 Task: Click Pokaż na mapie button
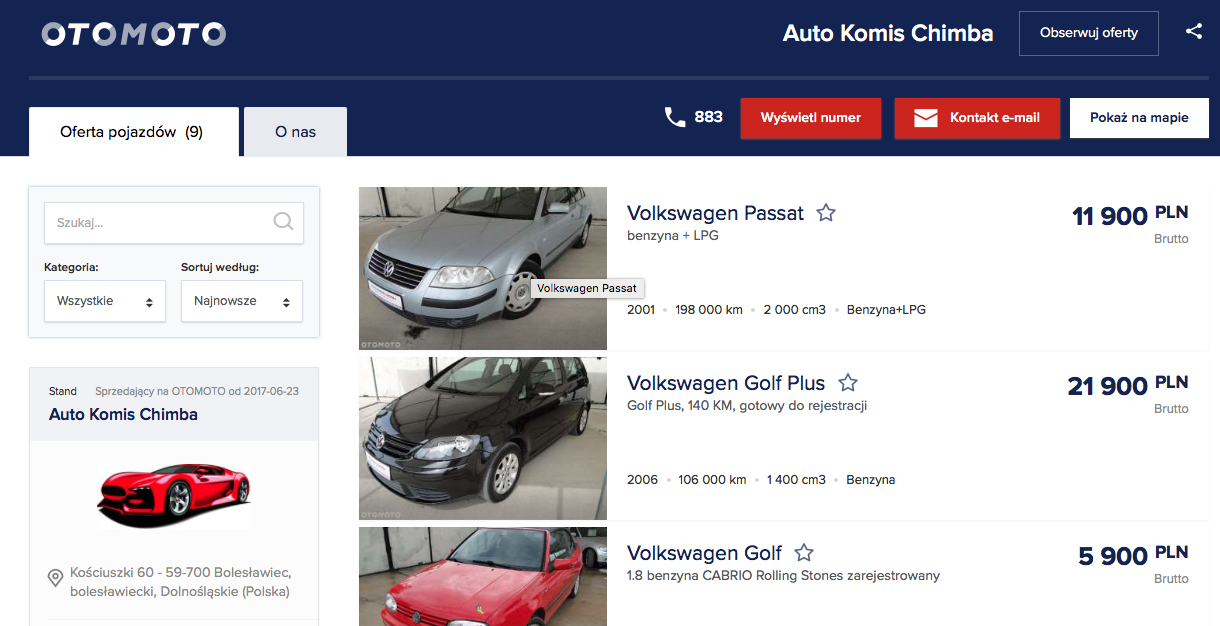(1139, 118)
